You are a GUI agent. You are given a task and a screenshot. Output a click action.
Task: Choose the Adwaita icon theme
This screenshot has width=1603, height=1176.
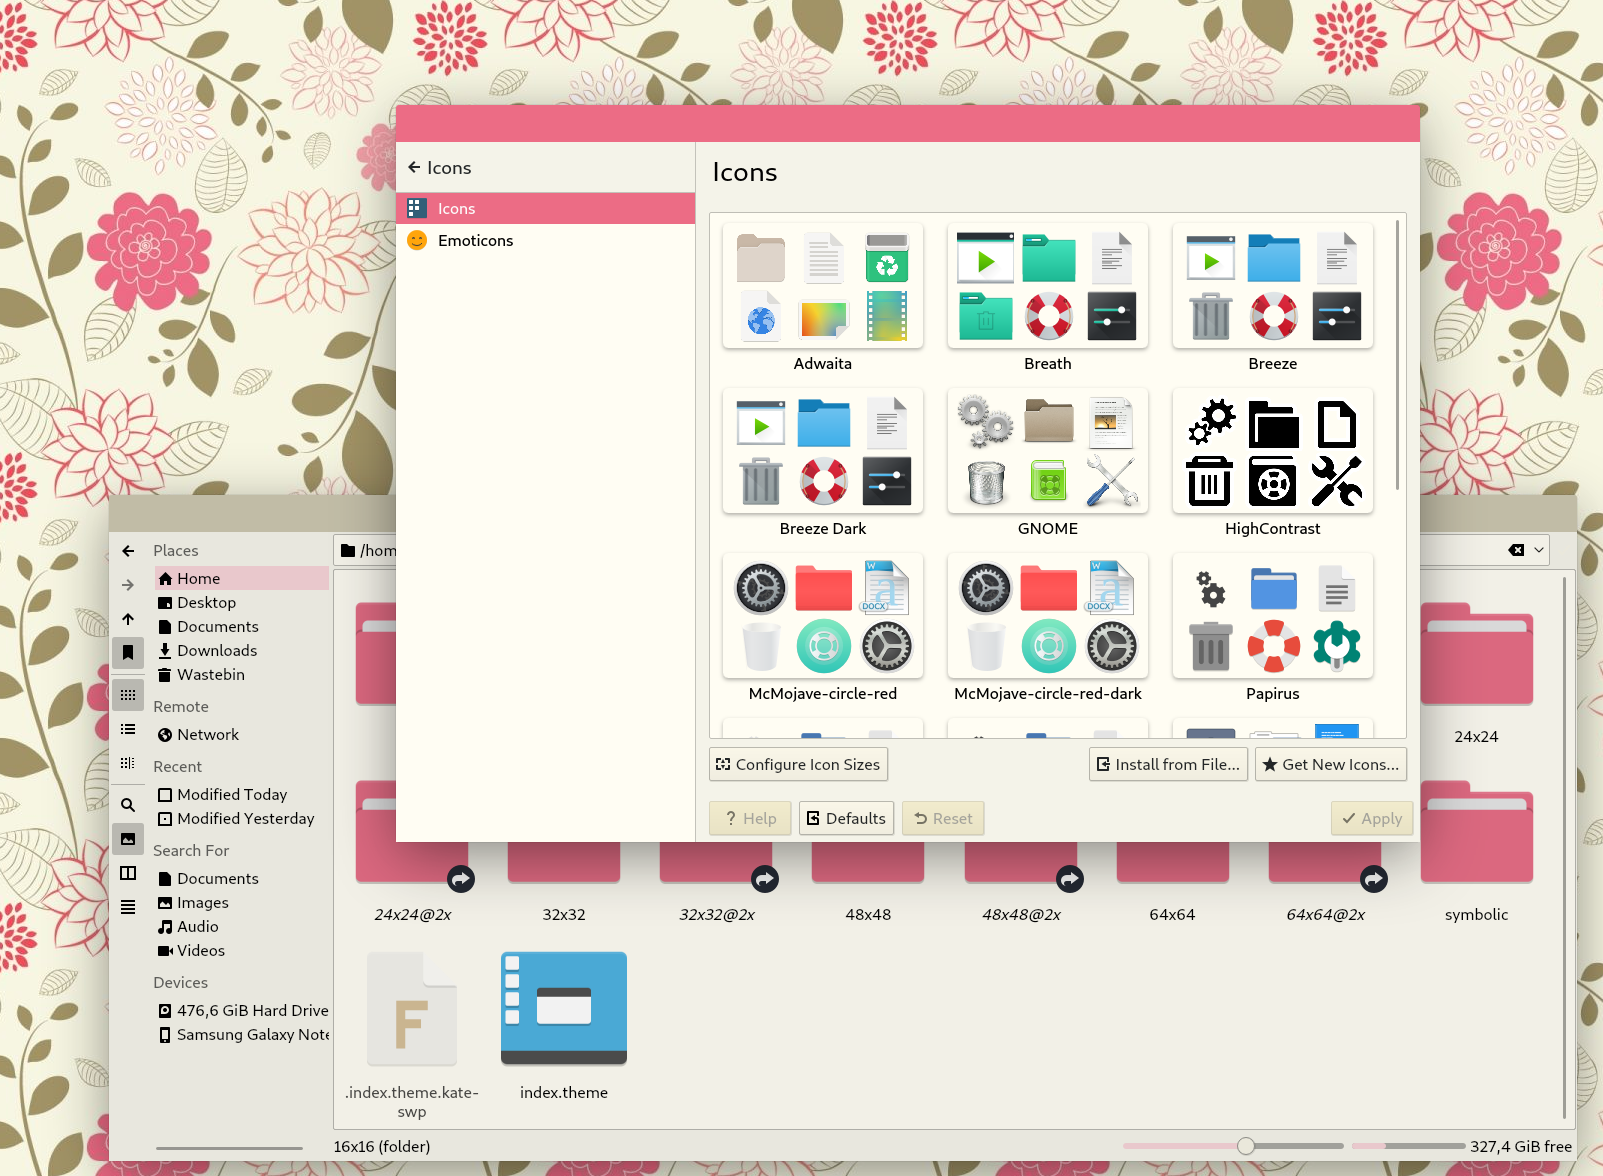[823, 299]
